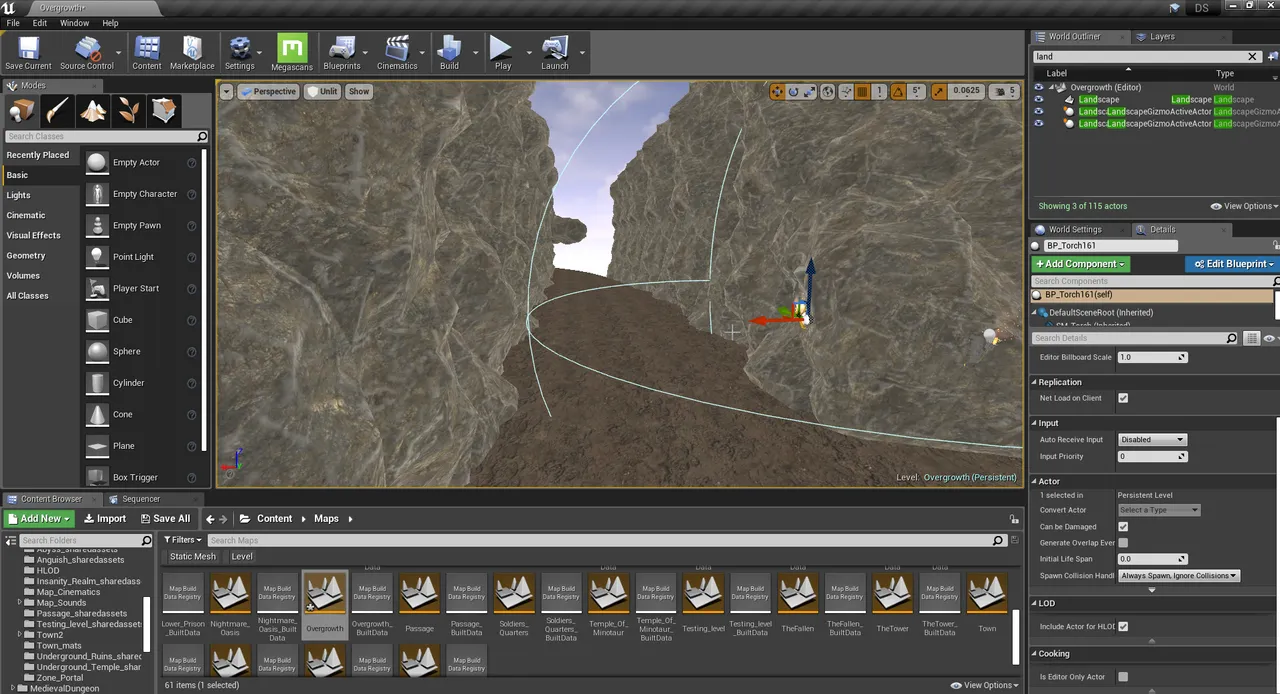Viewport: 1280px width, 694px height.
Task: Toggle the sources panel icon beside Search Folders
Action: [x=11, y=541]
